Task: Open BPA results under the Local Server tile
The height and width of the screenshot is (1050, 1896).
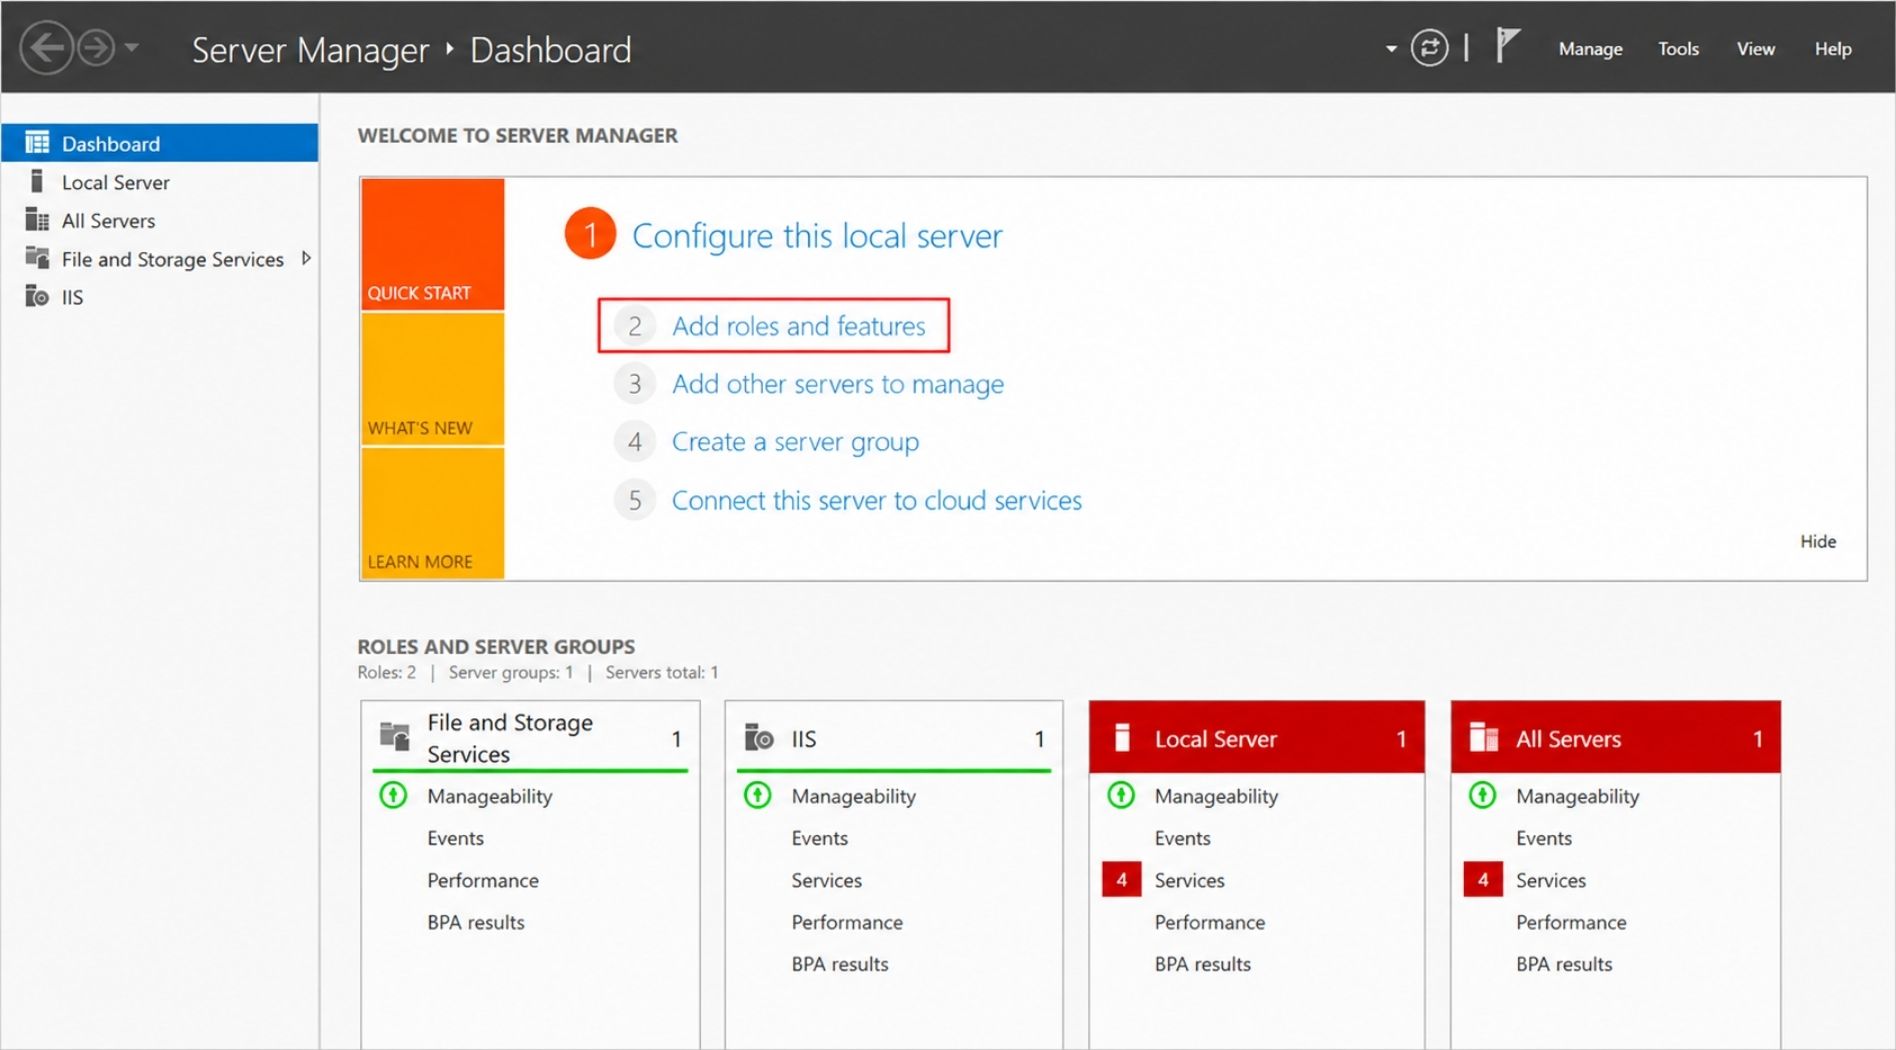Action: click(x=1203, y=964)
